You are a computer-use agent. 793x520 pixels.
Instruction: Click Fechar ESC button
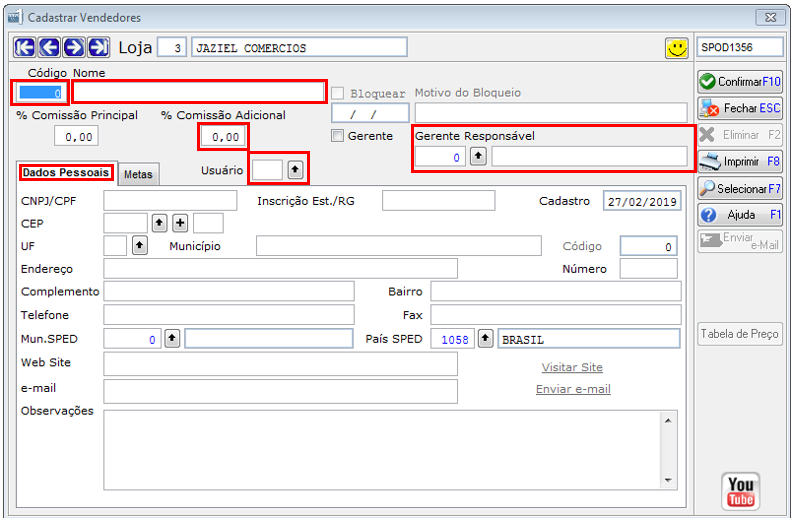click(740, 108)
